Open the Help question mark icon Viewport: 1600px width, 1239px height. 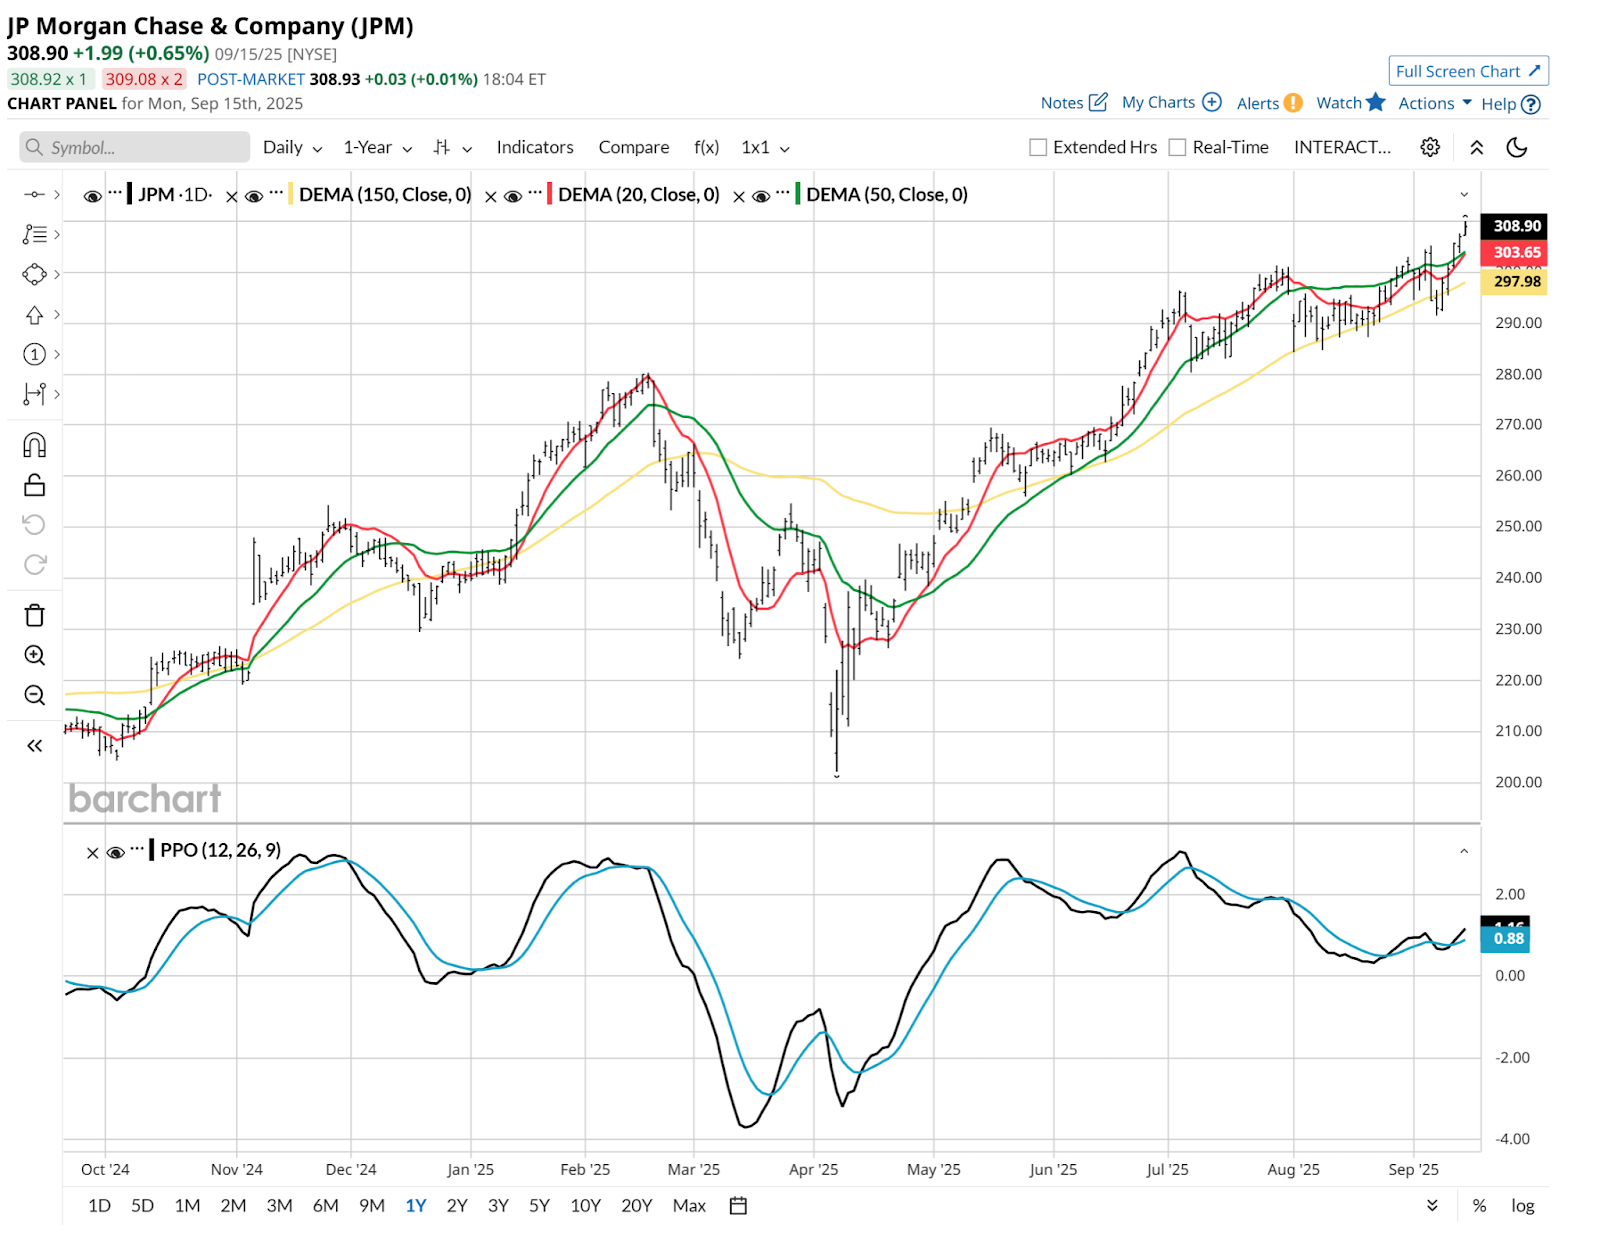click(1531, 104)
